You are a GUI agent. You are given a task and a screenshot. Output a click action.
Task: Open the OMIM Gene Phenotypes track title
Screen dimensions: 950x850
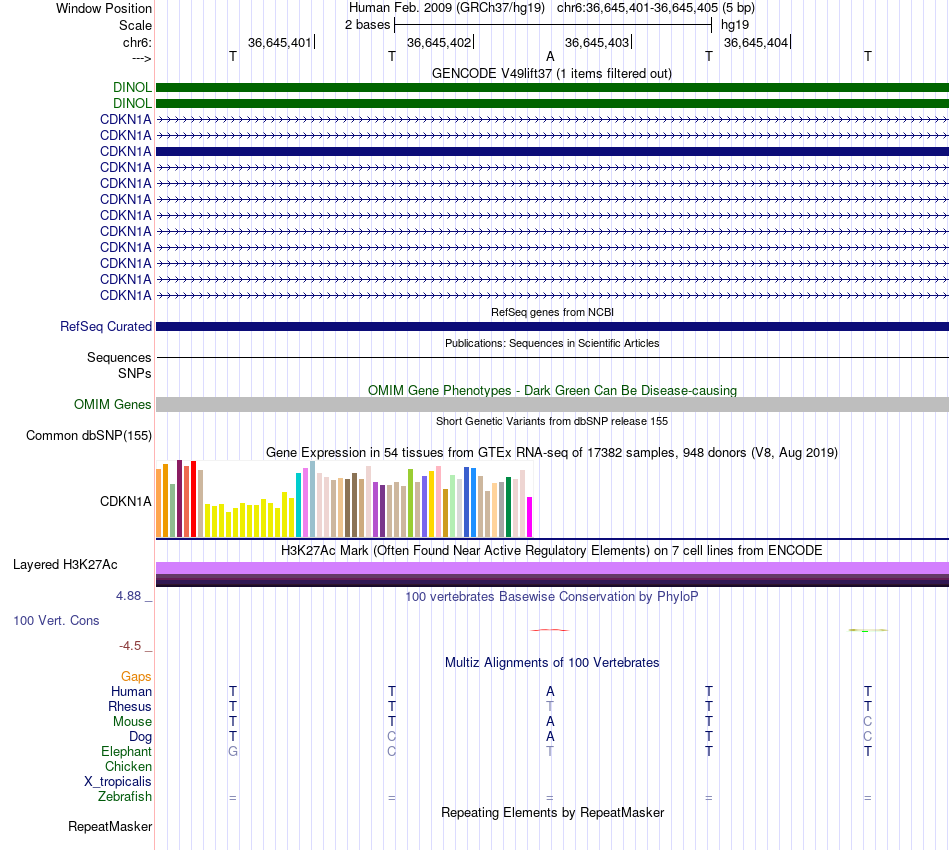coord(552,390)
